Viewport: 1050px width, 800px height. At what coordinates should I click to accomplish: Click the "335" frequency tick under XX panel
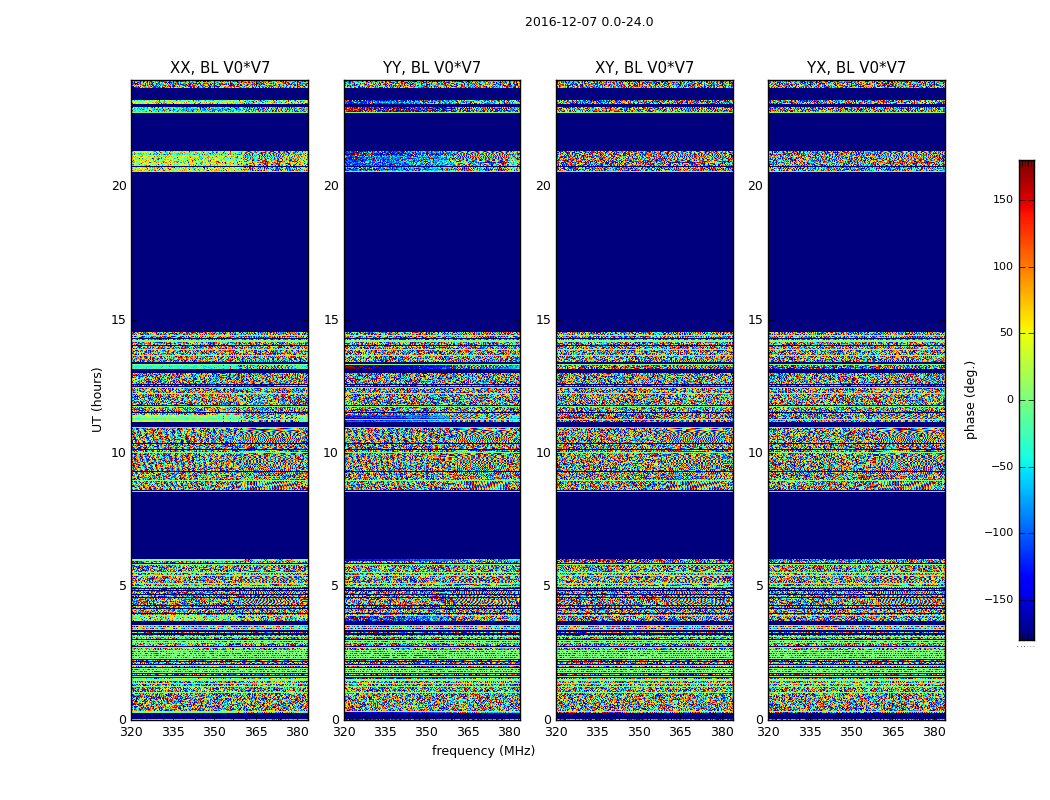173,732
